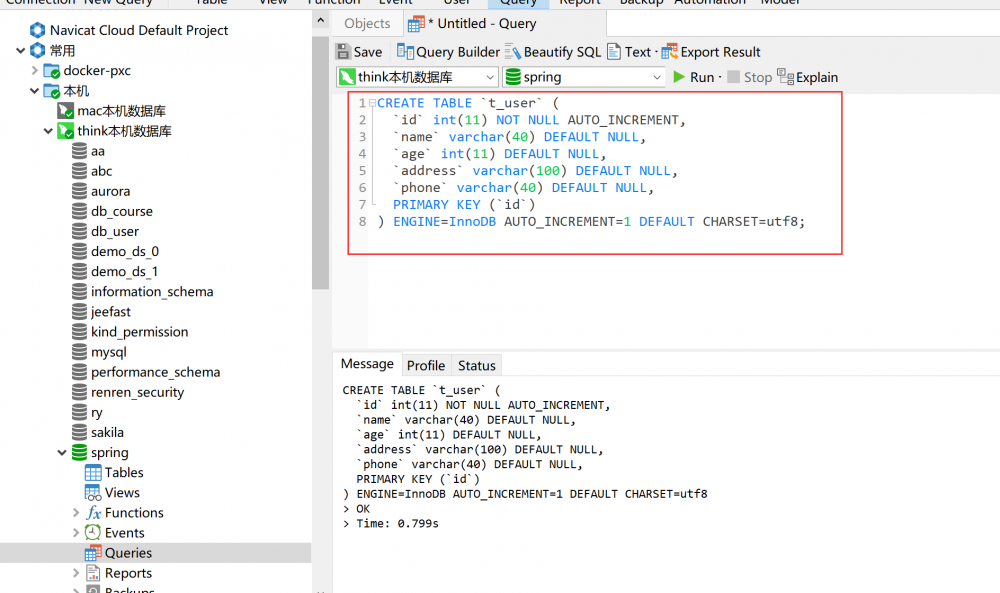The image size is (1000, 593).
Task: Click the Views icon under spring
Action: 93,493
